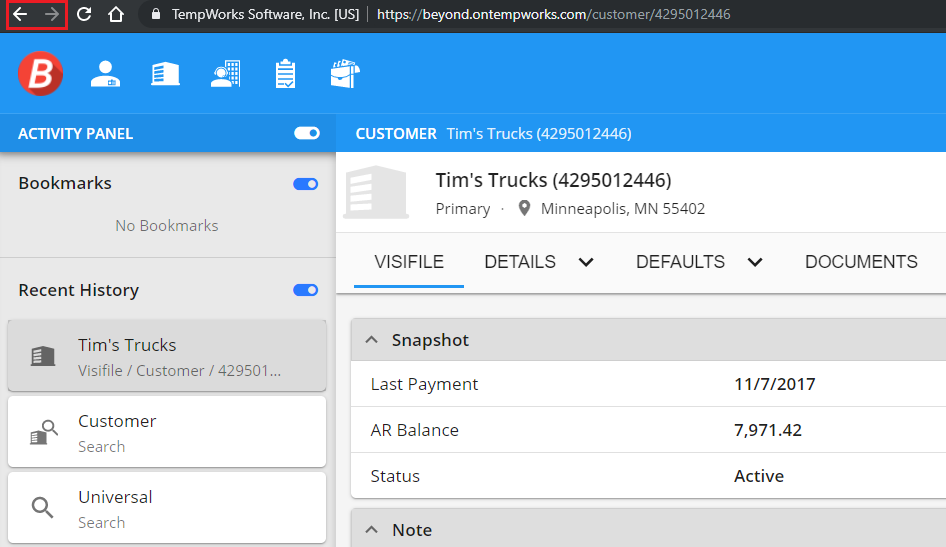Click the Tim's Trucks (4295012446) page heading
Viewport: 946px width, 547px height.
coord(553,180)
